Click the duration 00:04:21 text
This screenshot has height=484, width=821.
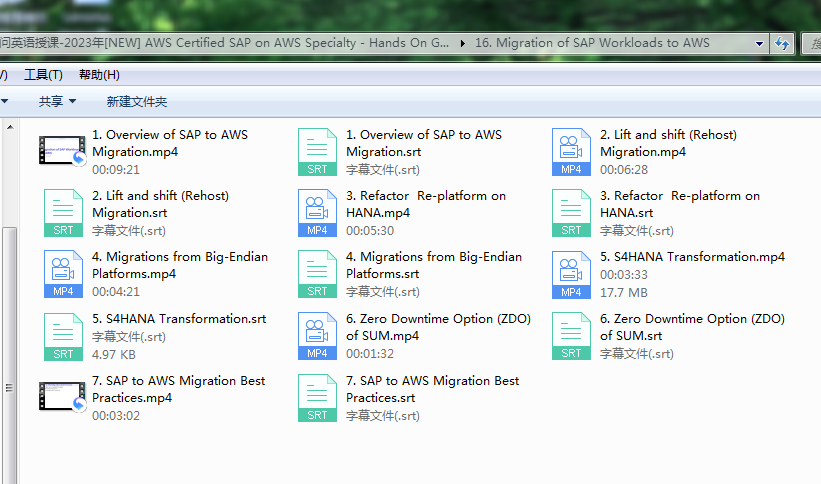point(116,292)
